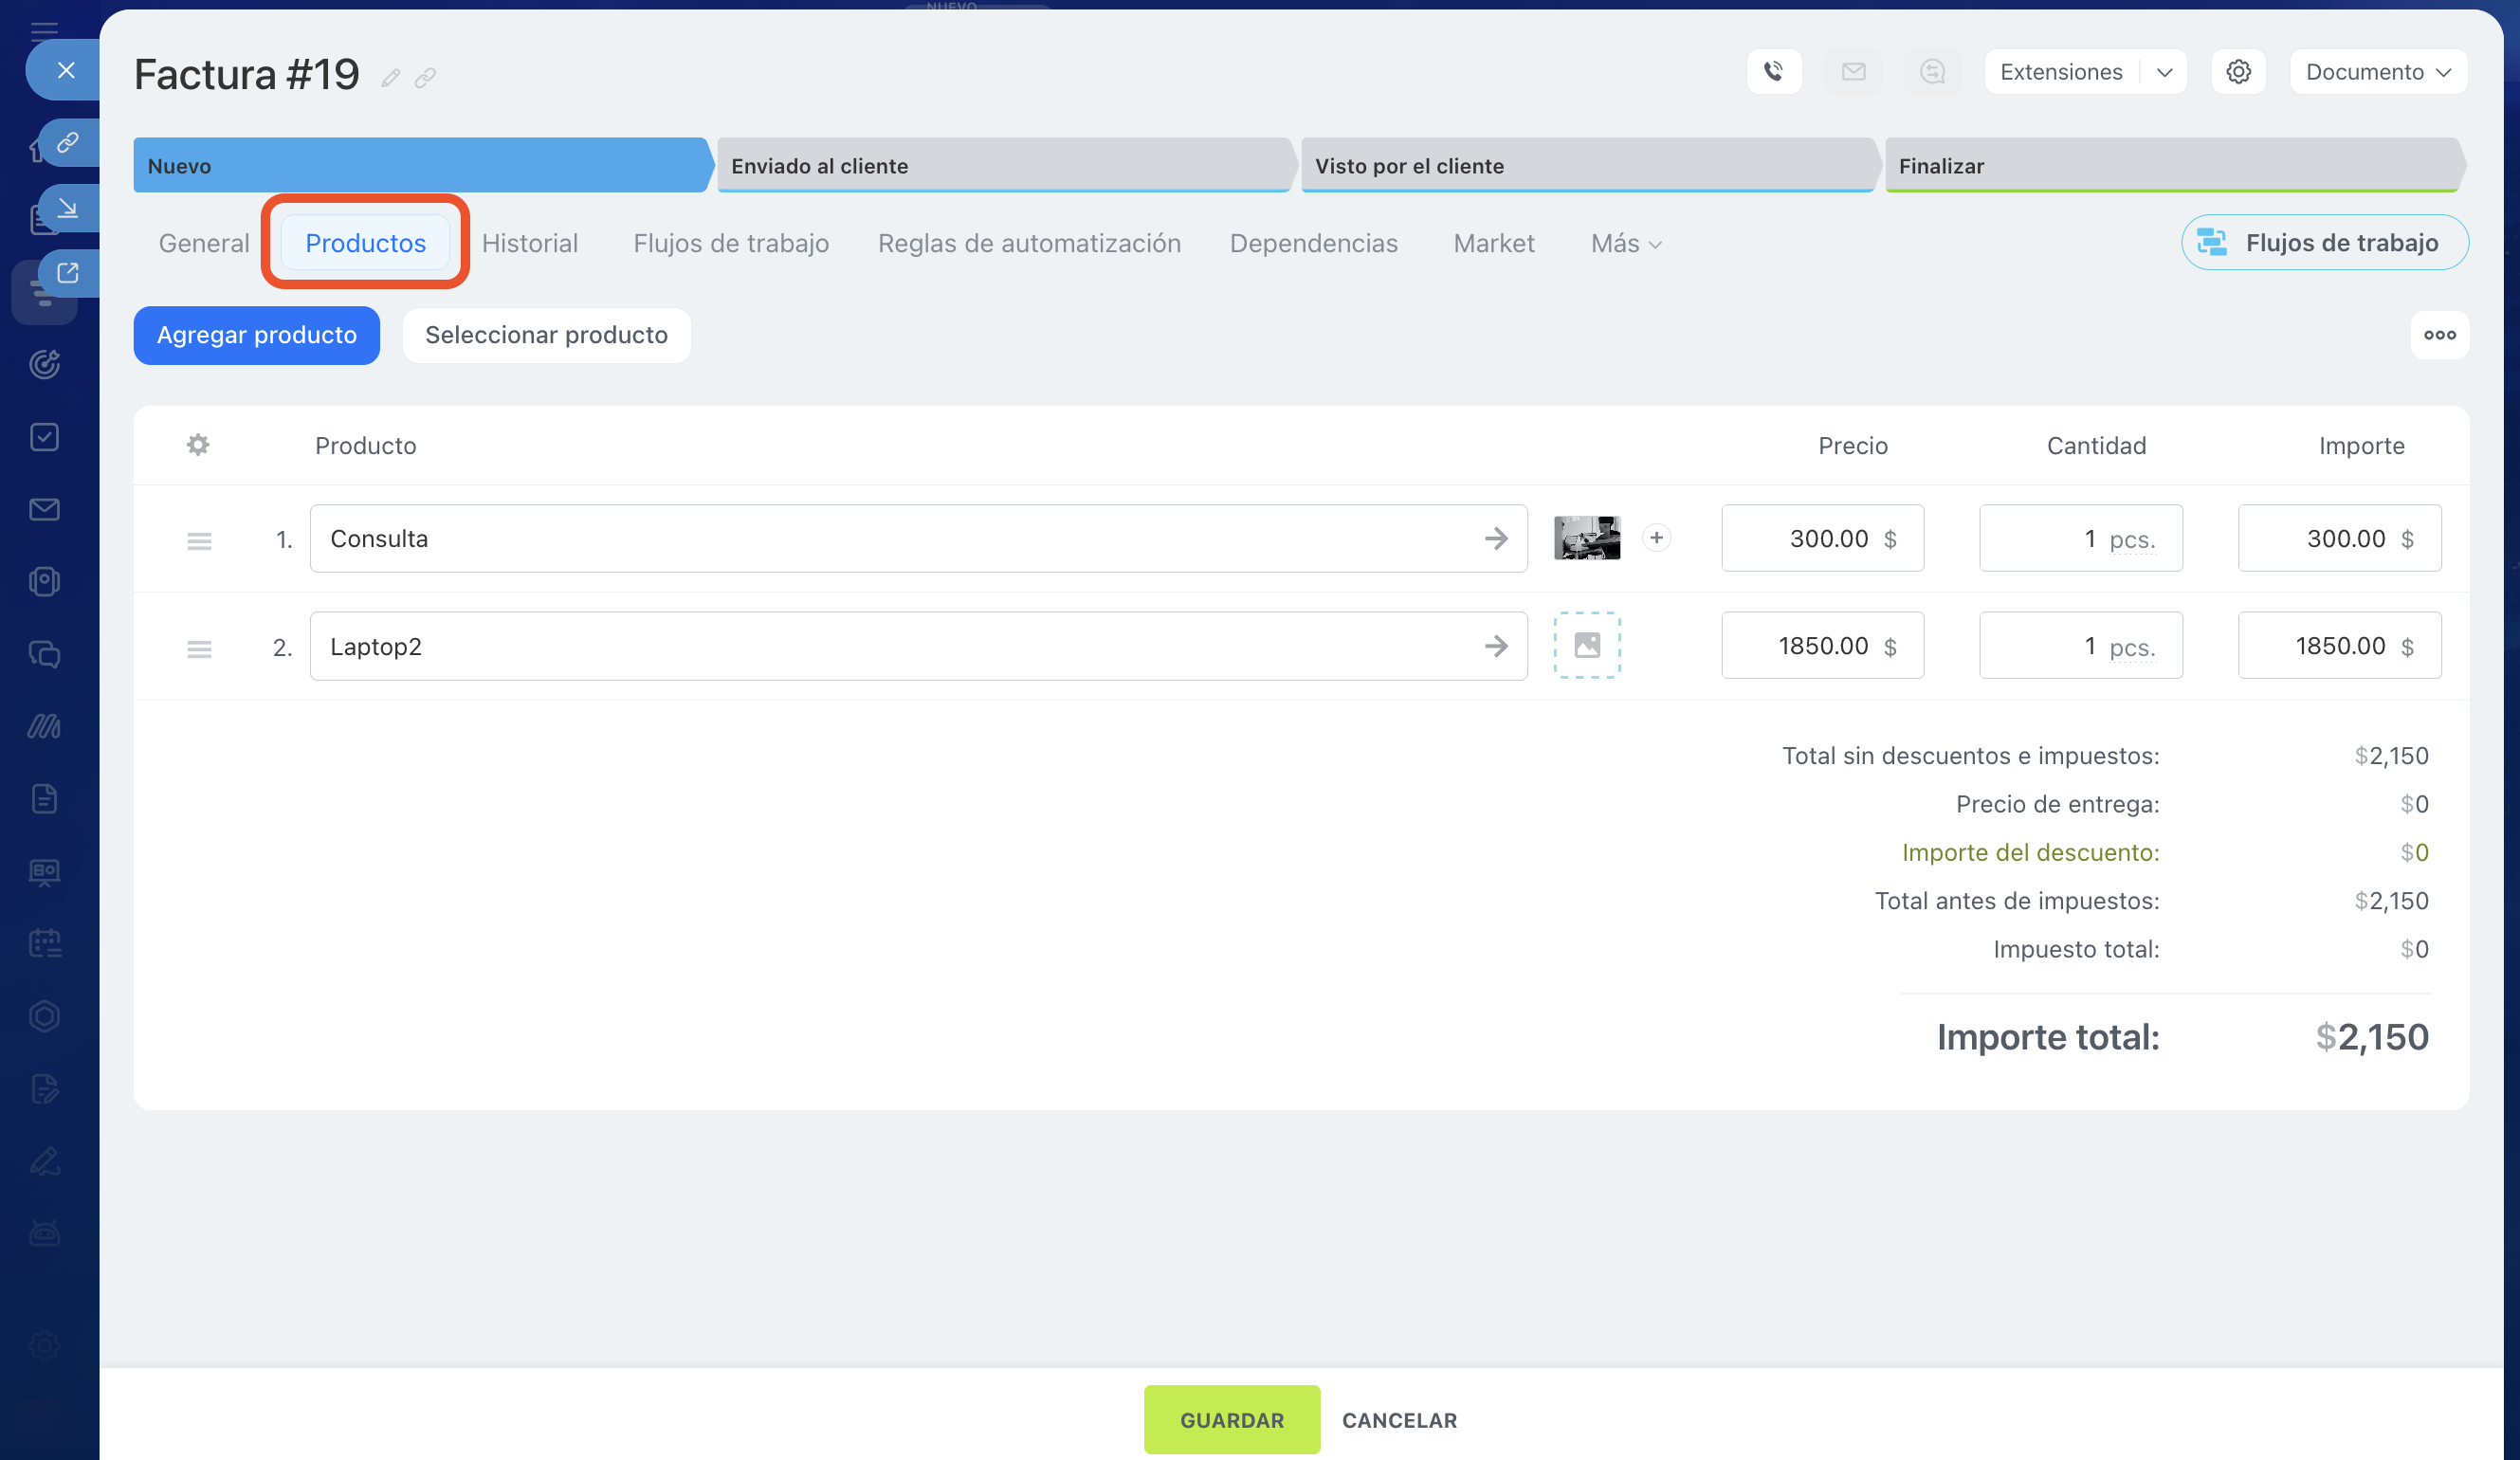Click the Laptop2 price input field
The width and height of the screenshot is (2520, 1460).
point(1822,646)
